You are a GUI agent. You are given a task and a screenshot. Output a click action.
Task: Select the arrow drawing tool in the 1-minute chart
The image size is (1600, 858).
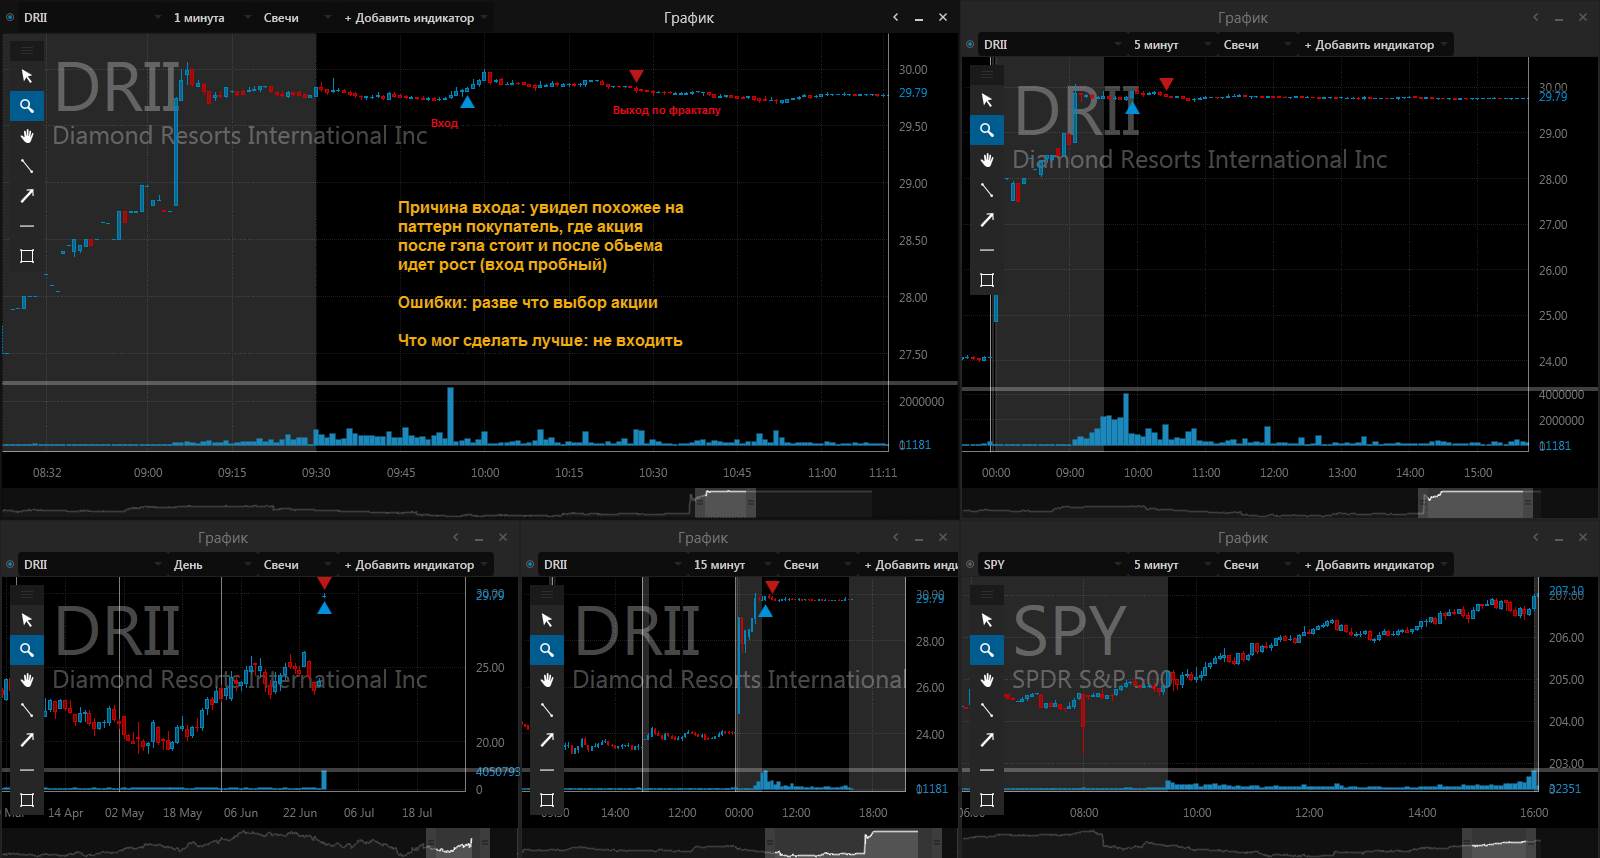27,196
